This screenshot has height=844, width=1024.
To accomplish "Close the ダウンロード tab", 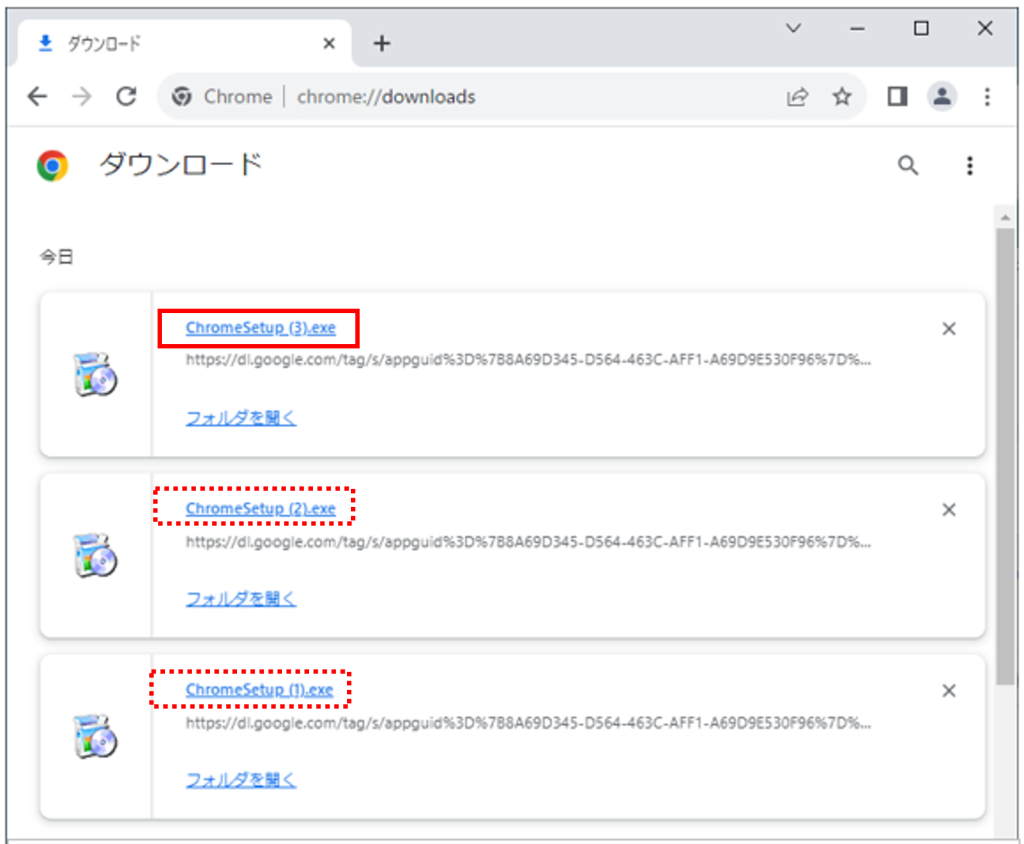I will [x=329, y=43].
